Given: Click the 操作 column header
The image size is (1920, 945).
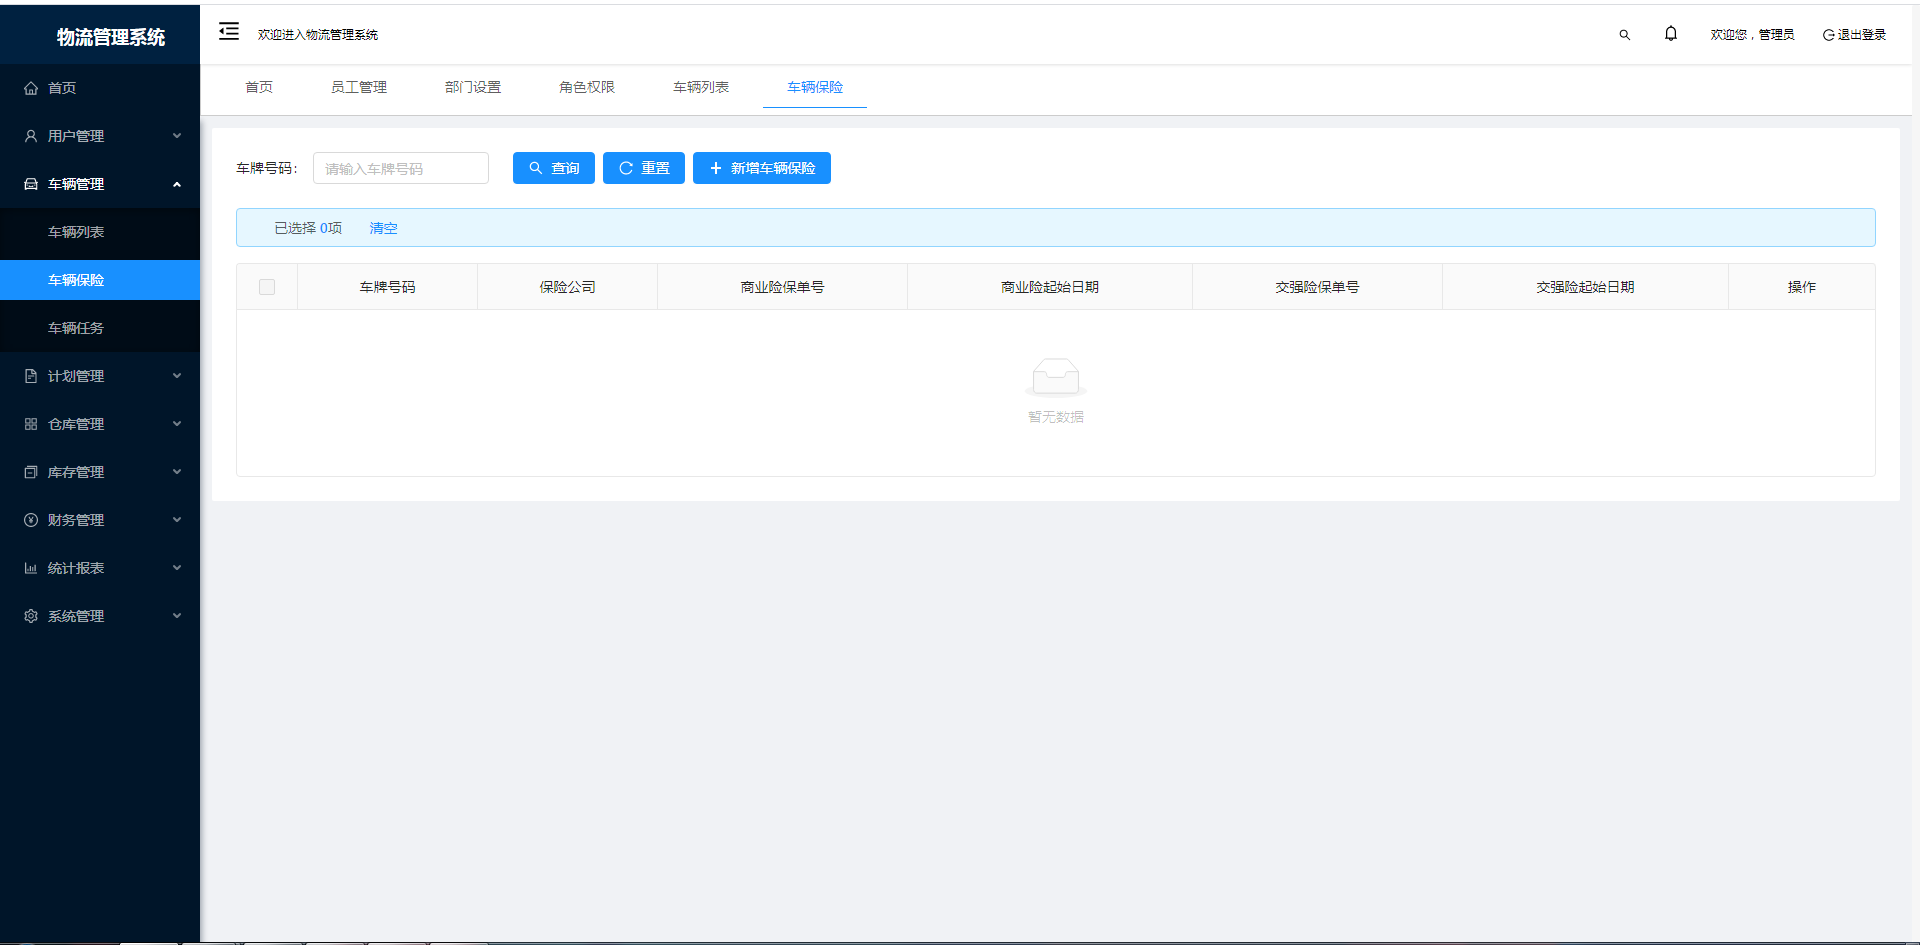Looking at the screenshot, I should click(1802, 287).
